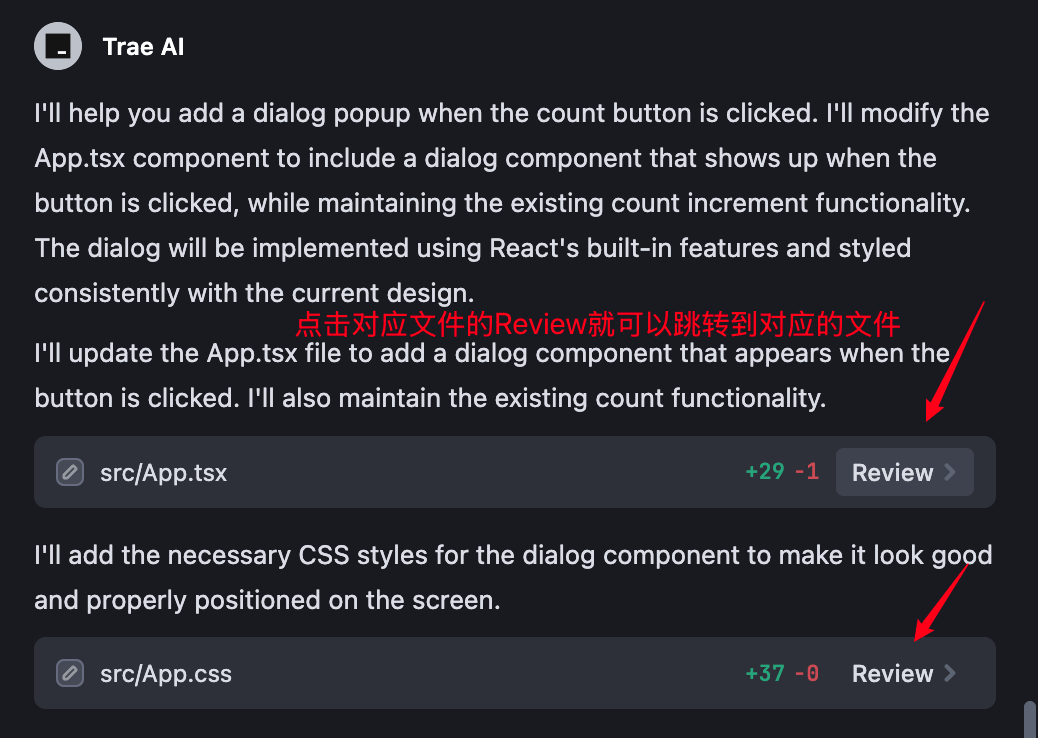Click the edit icon beside src/App.css
The image size is (1038, 738).
[x=69, y=673]
